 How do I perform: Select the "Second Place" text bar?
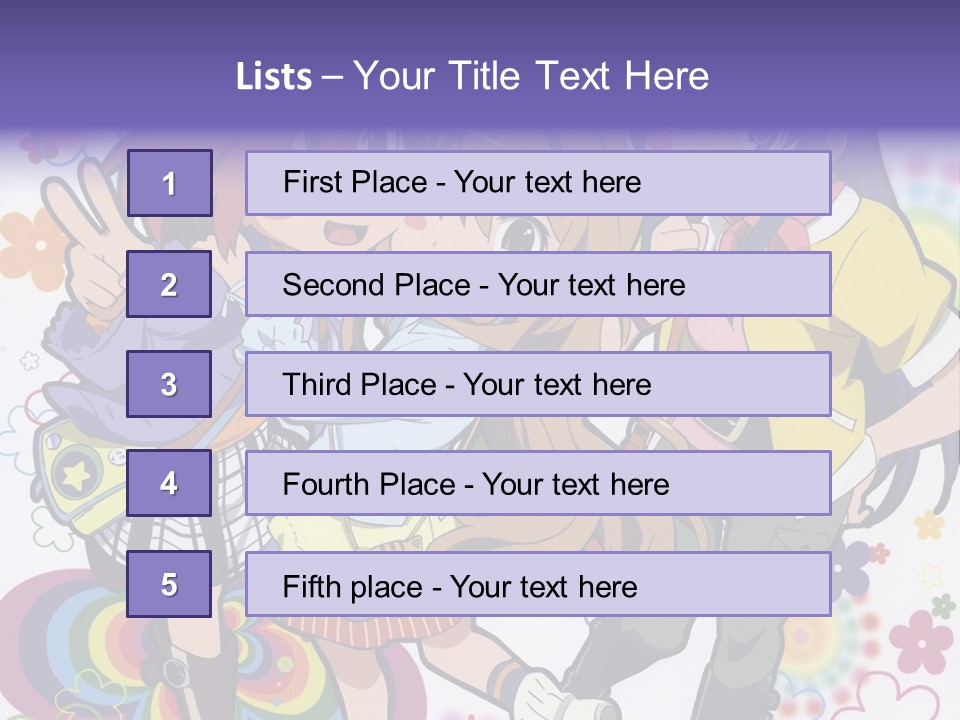(538, 284)
